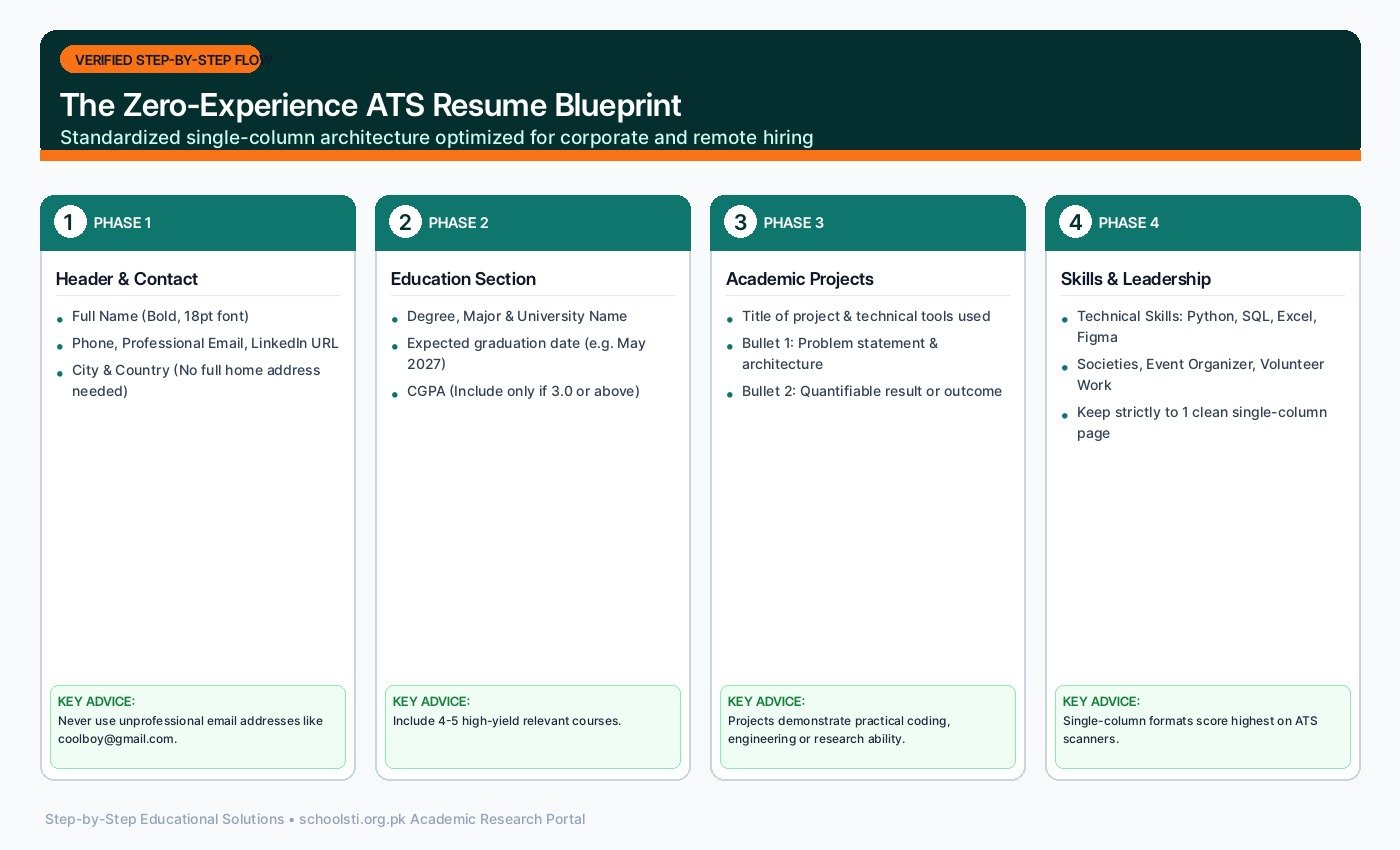The image size is (1400, 850).
Task: Click 'Full Name (Bold, 18pt font)' bullet
Action: pyautogui.click(x=160, y=316)
